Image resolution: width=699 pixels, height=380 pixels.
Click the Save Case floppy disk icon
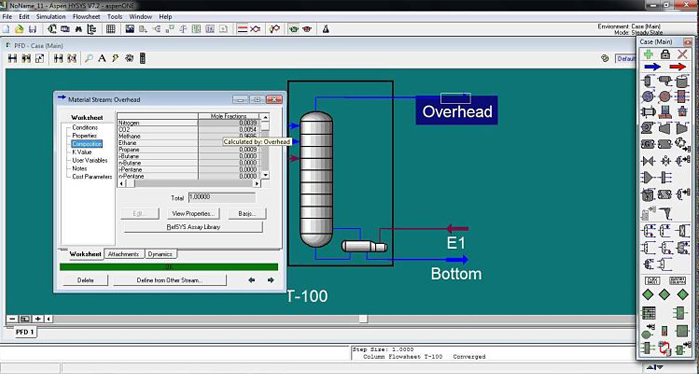click(x=33, y=29)
